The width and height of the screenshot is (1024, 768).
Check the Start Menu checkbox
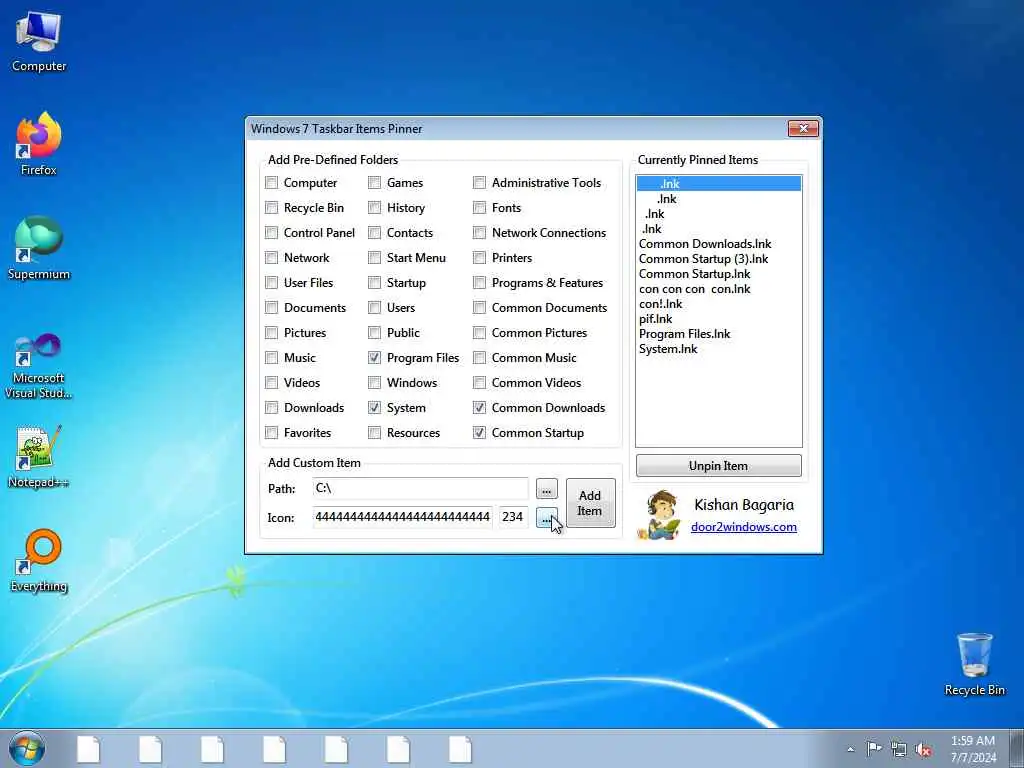374,257
